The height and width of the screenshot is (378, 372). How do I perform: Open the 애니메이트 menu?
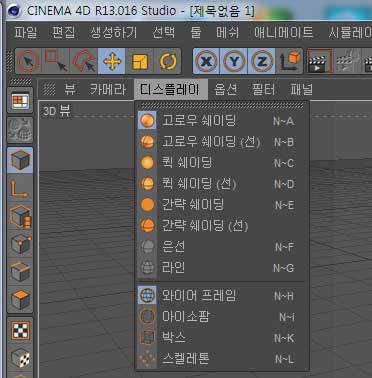point(284,32)
